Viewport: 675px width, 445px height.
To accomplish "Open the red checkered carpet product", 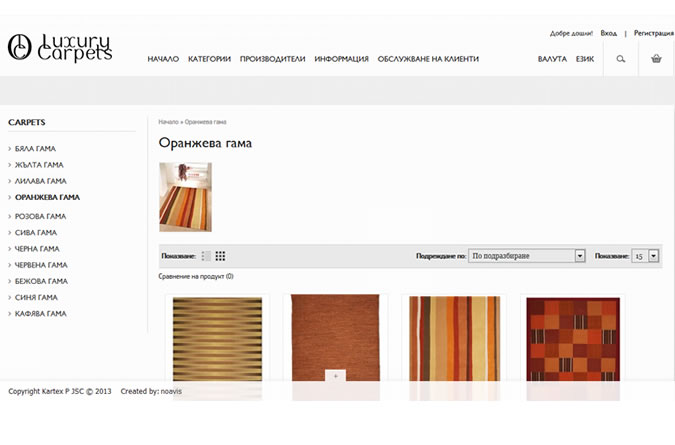I will coord(573,339).
